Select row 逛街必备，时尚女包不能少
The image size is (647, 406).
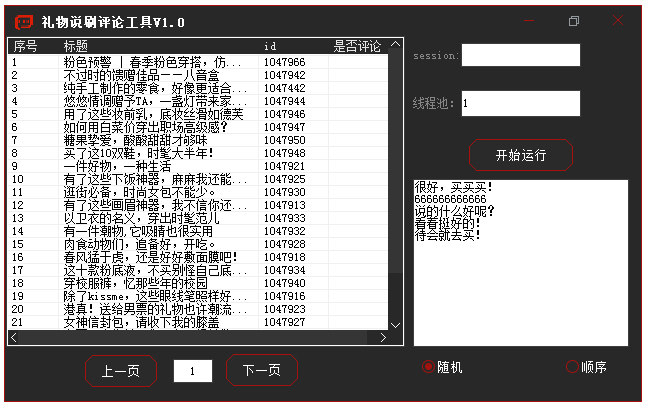pyautogui.click(x=198, y=192)
